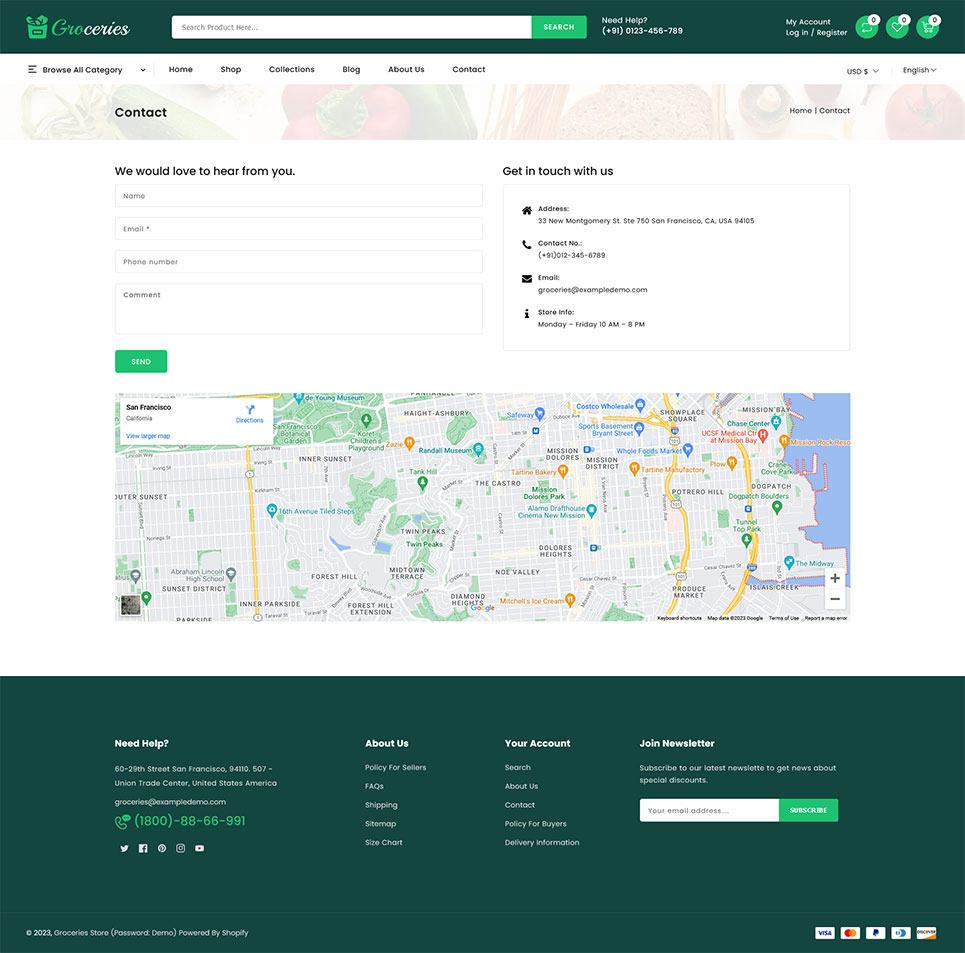Click the Subscribe newsletter button
The width and height of the screenshot is (965, 953).
[808, 810]
